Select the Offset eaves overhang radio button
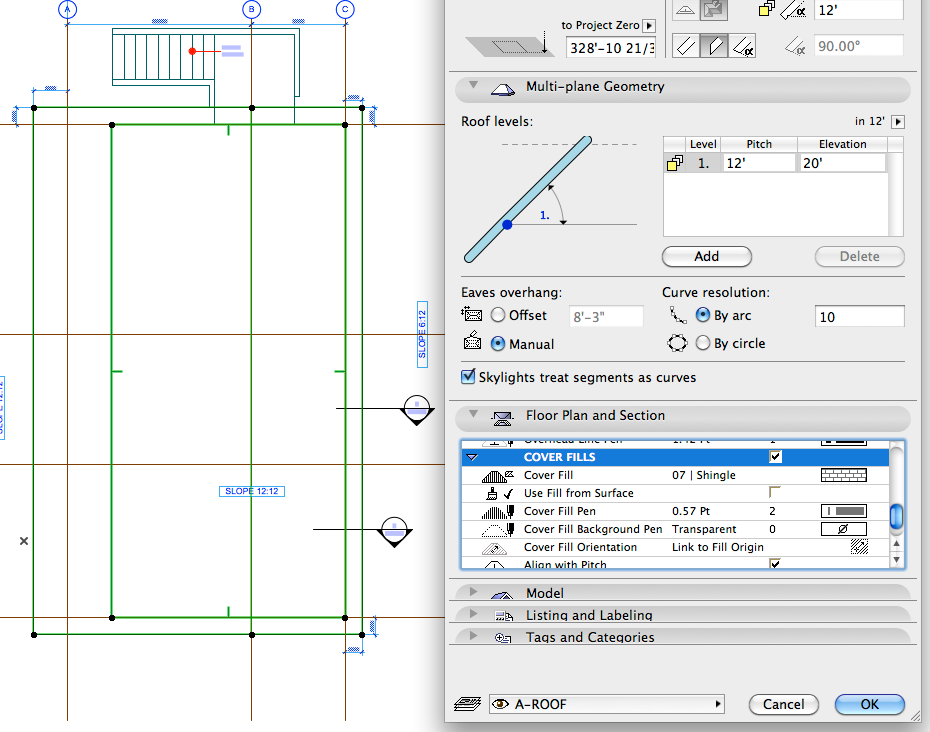The image size is (930, 732). tap(498, 315)
